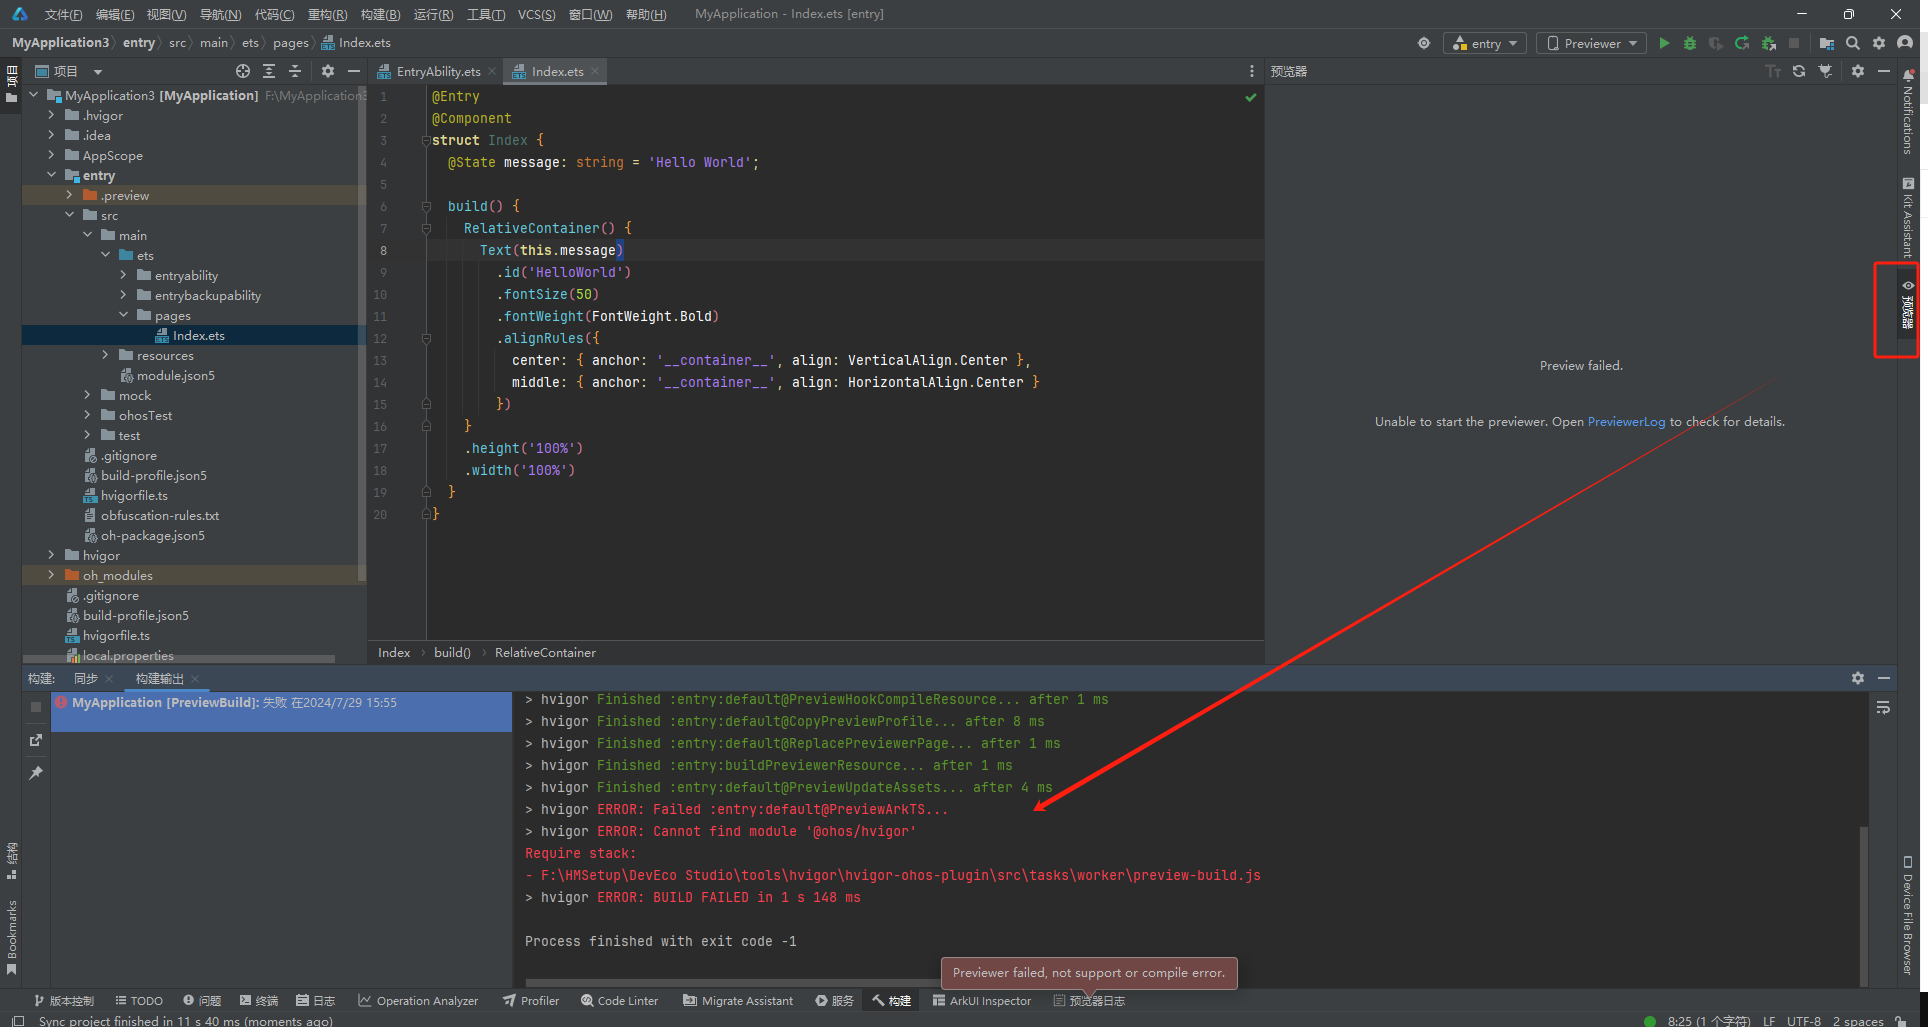Open project panel options gear
The height and width of the screenshot is (1027, 1928).
pos(328,71)
